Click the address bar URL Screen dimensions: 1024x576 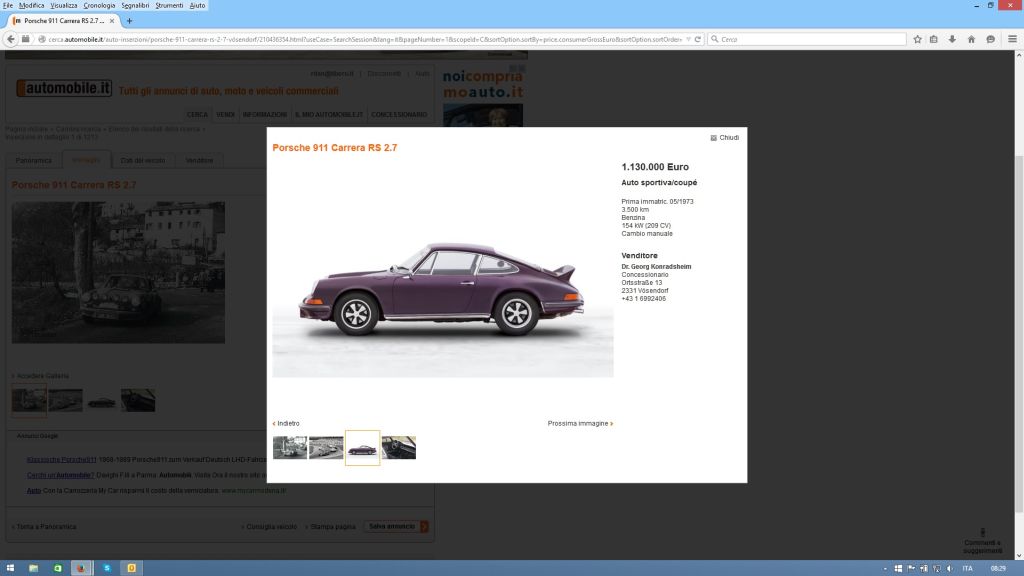(x=364, y=39)
